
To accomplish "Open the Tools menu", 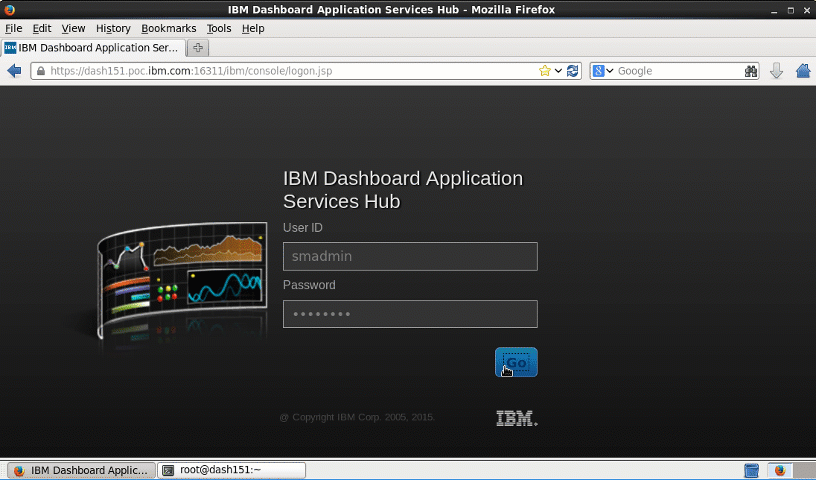I will coord(219,28).
